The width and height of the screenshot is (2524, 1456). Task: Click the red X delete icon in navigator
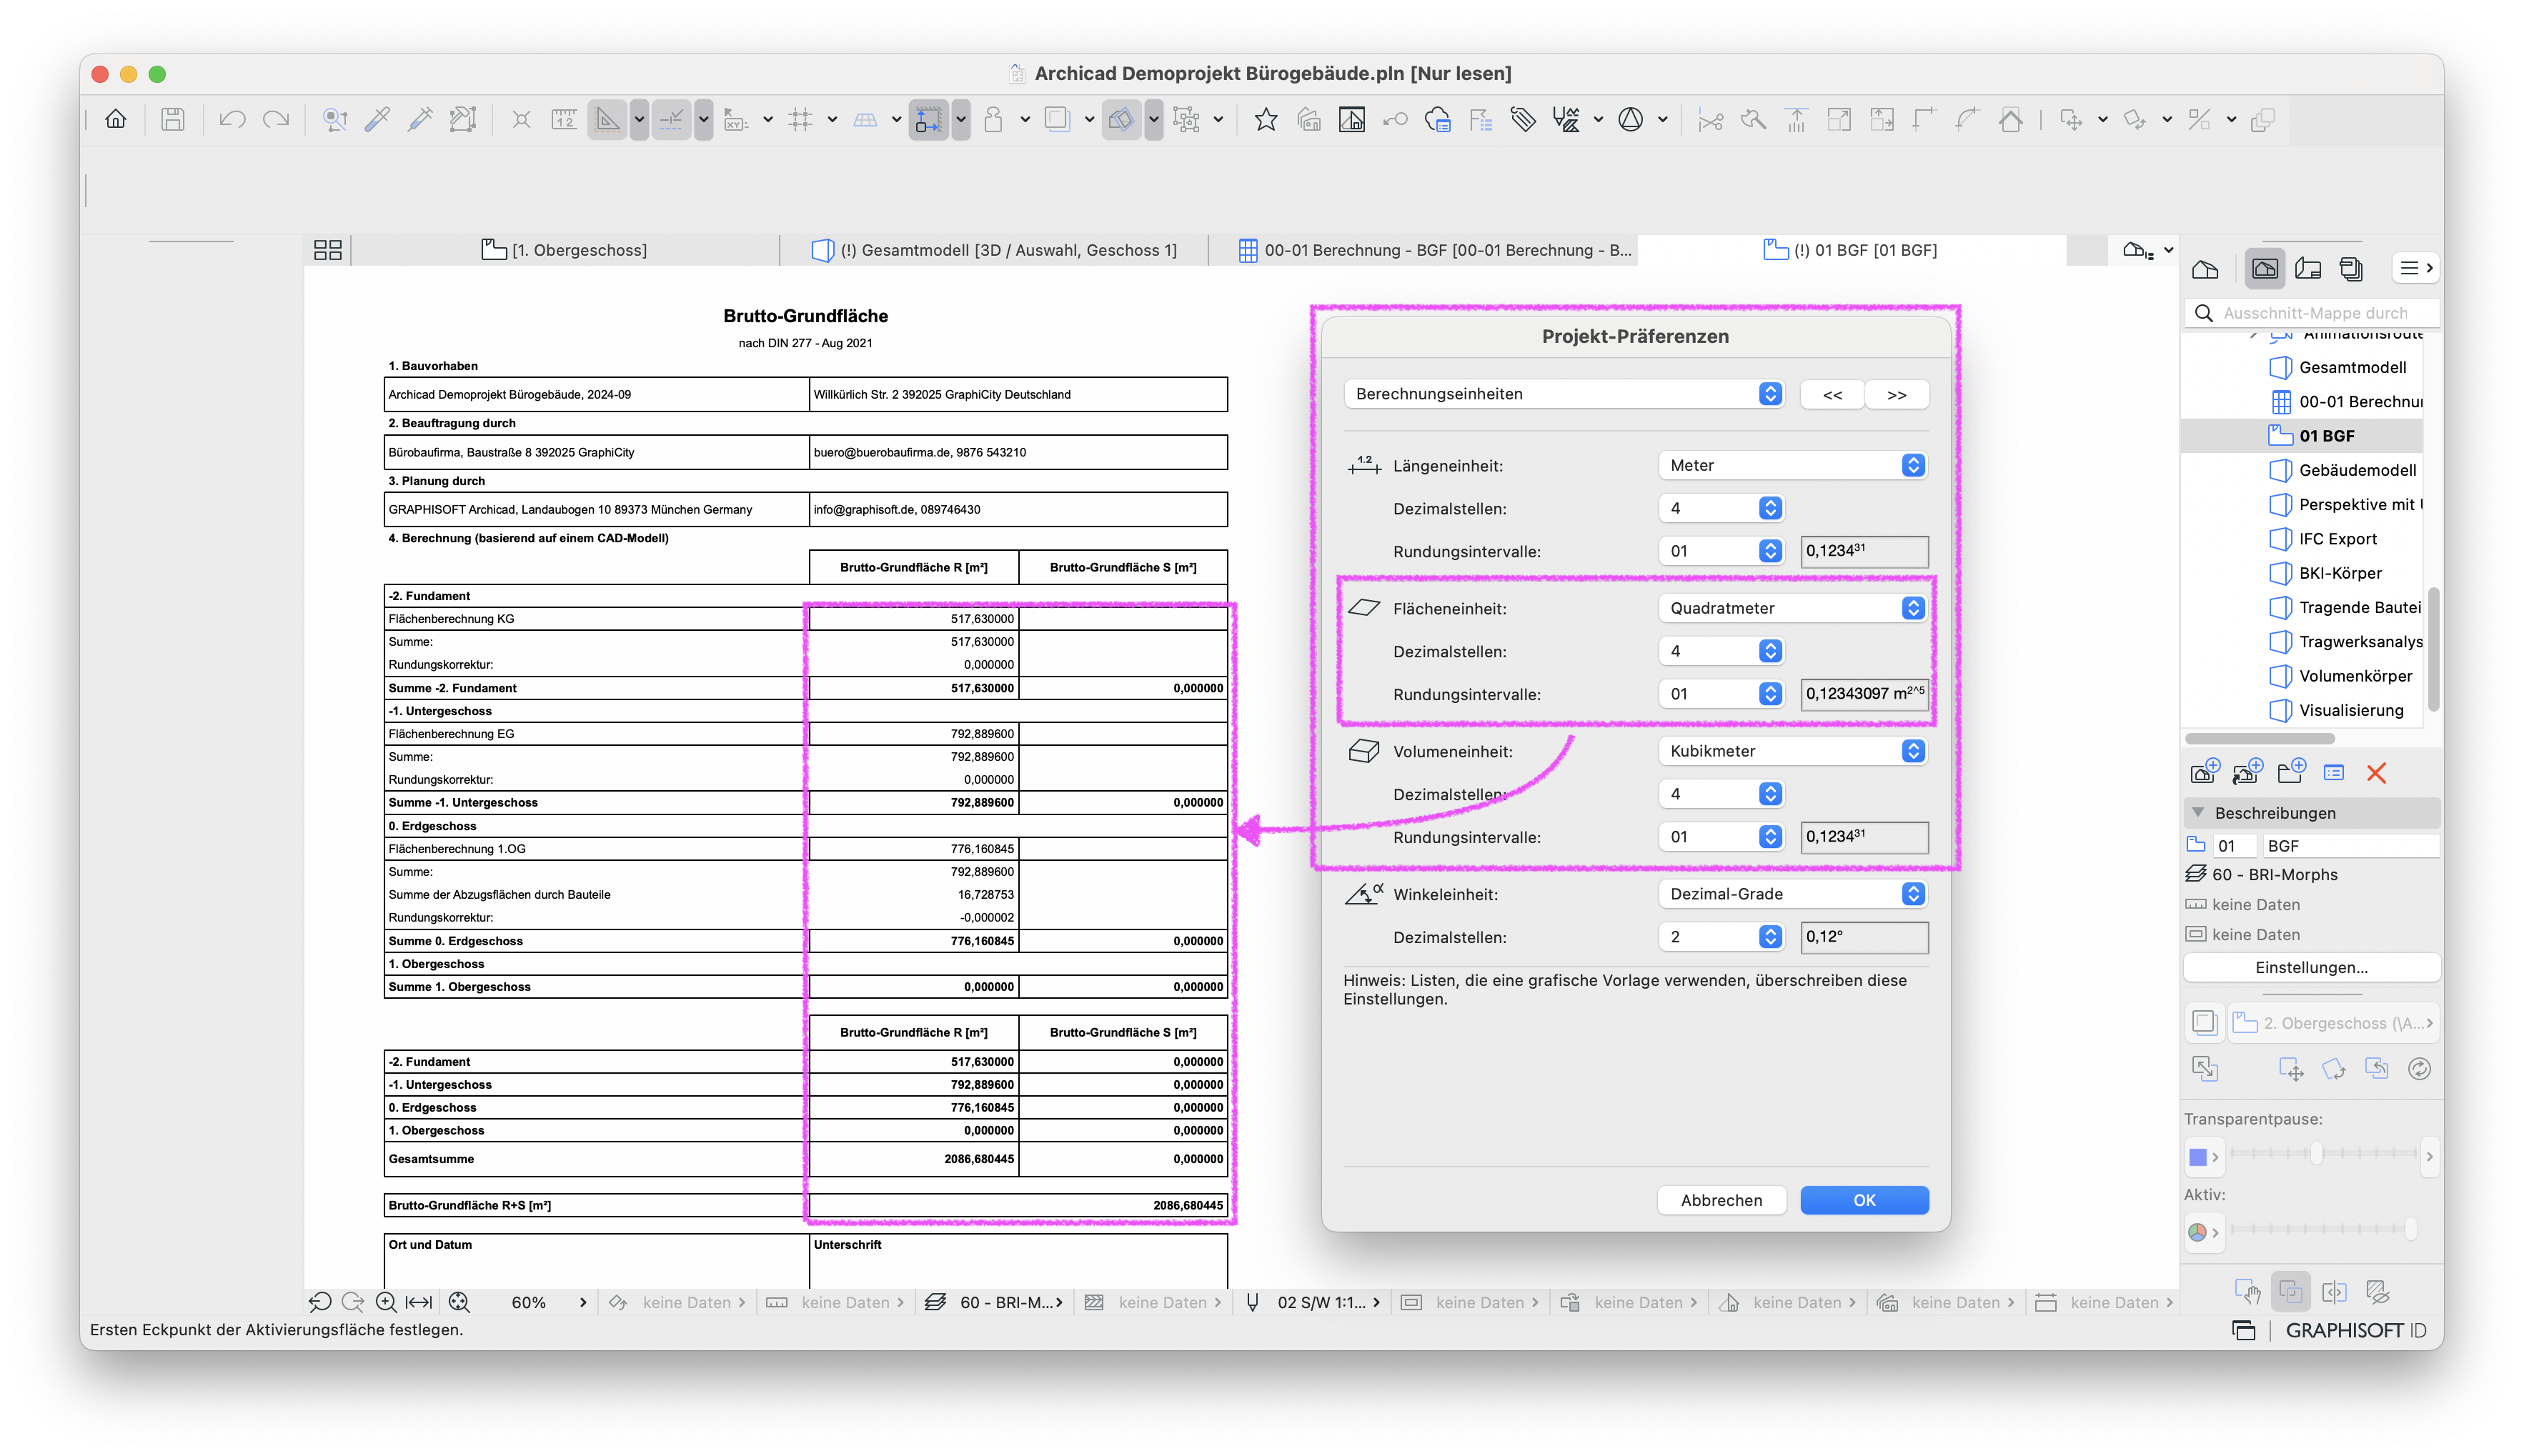click(x=2377, y=772)
